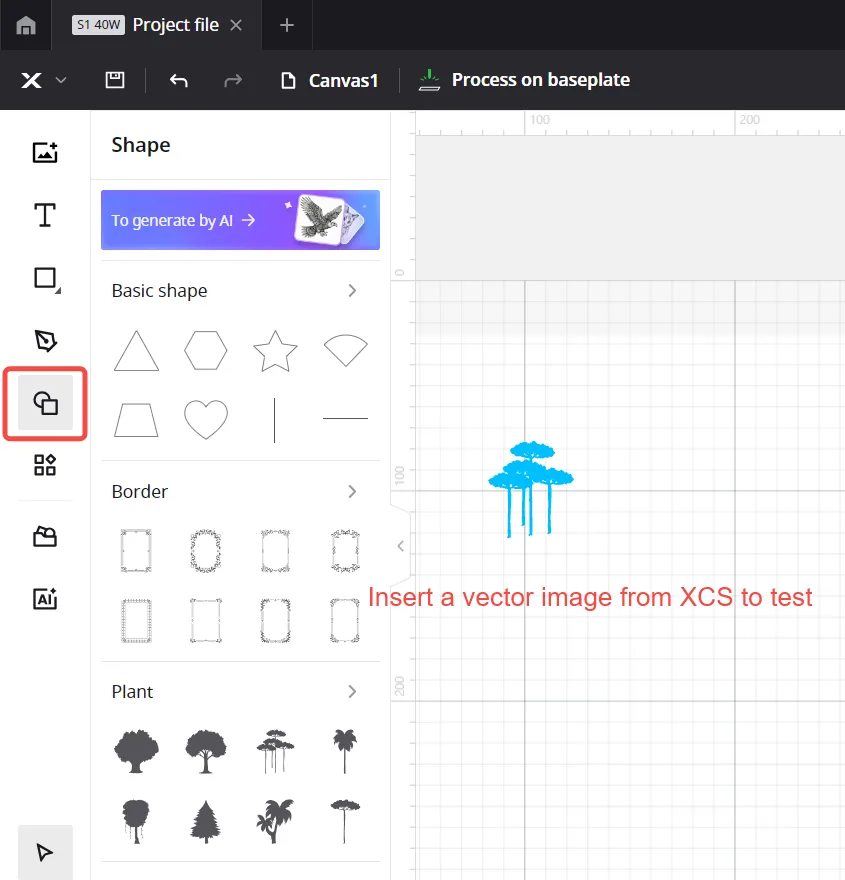Insert the star shape

275,351
